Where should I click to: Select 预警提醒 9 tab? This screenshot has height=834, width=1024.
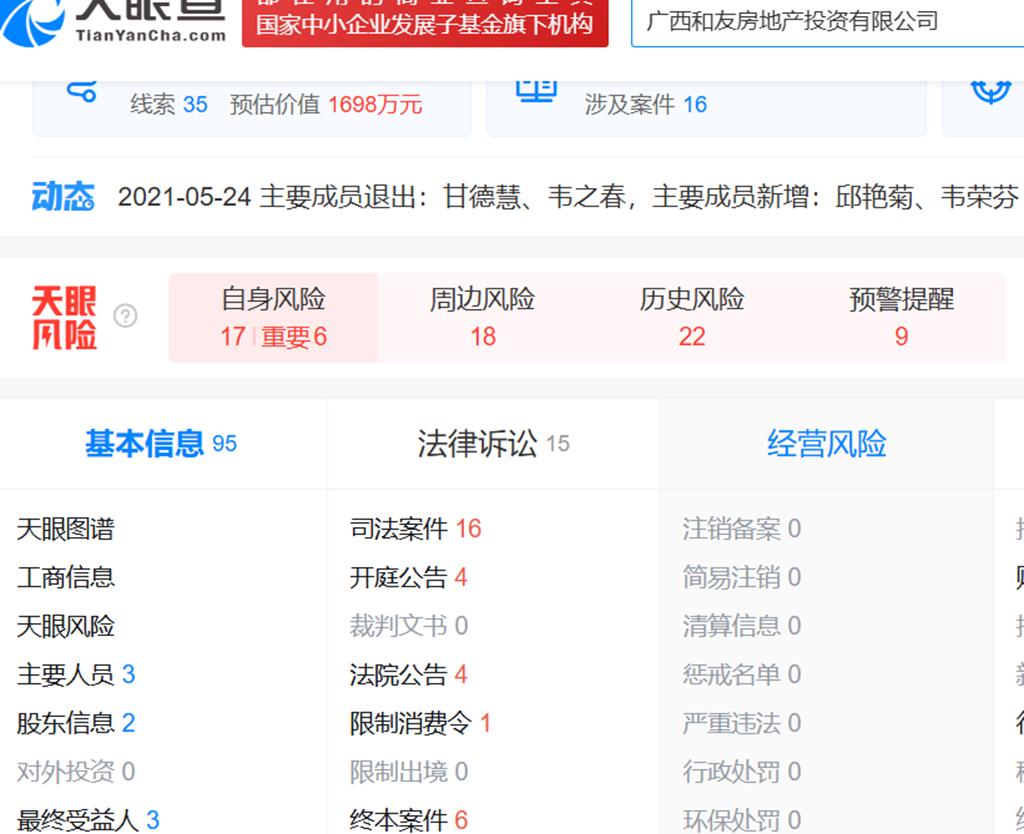click(x=901, y=318)
